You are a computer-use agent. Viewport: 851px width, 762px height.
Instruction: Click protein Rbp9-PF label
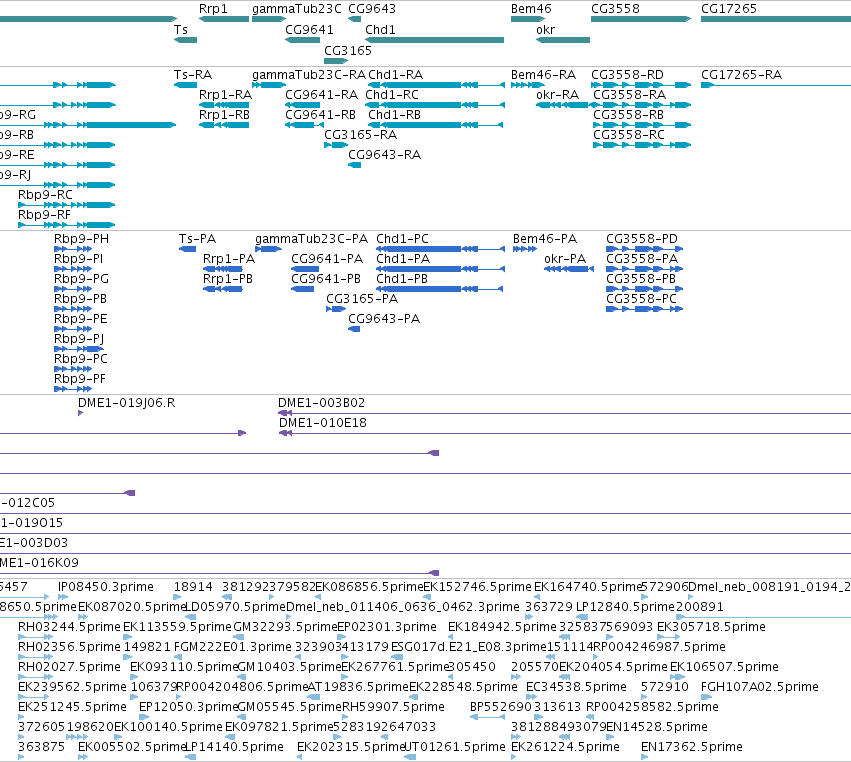(x=79, y=379)
